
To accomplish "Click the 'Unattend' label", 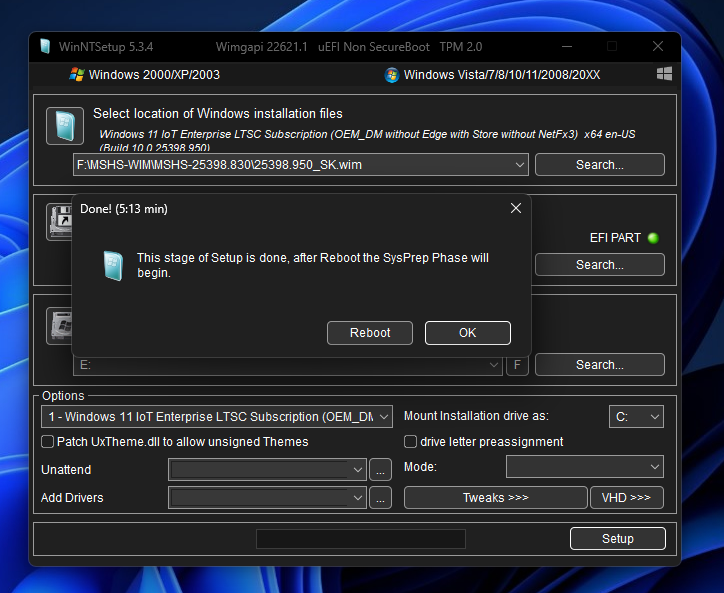I will coord(66,470).
